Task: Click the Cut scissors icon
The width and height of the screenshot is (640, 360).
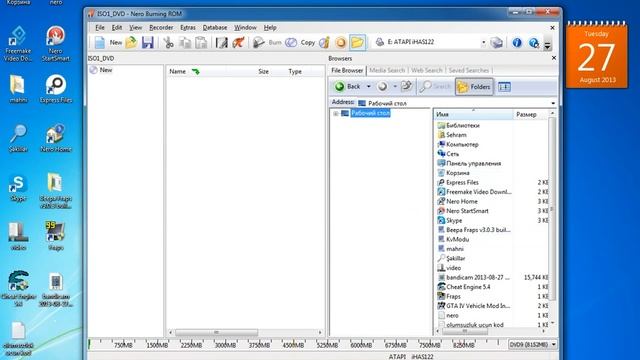Action: pyautogui.click(x=168, y=42)
